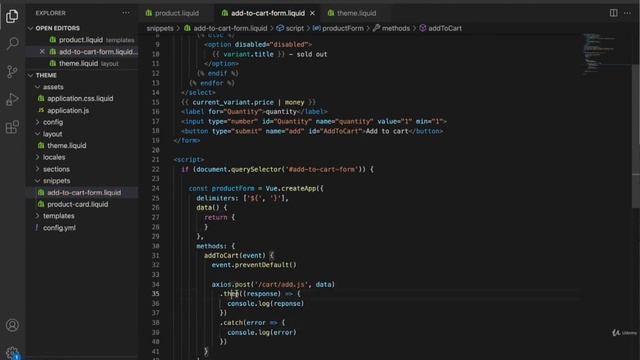640x360 pixels.
Task: Click script breadcrumb segment
Action: 294,28
